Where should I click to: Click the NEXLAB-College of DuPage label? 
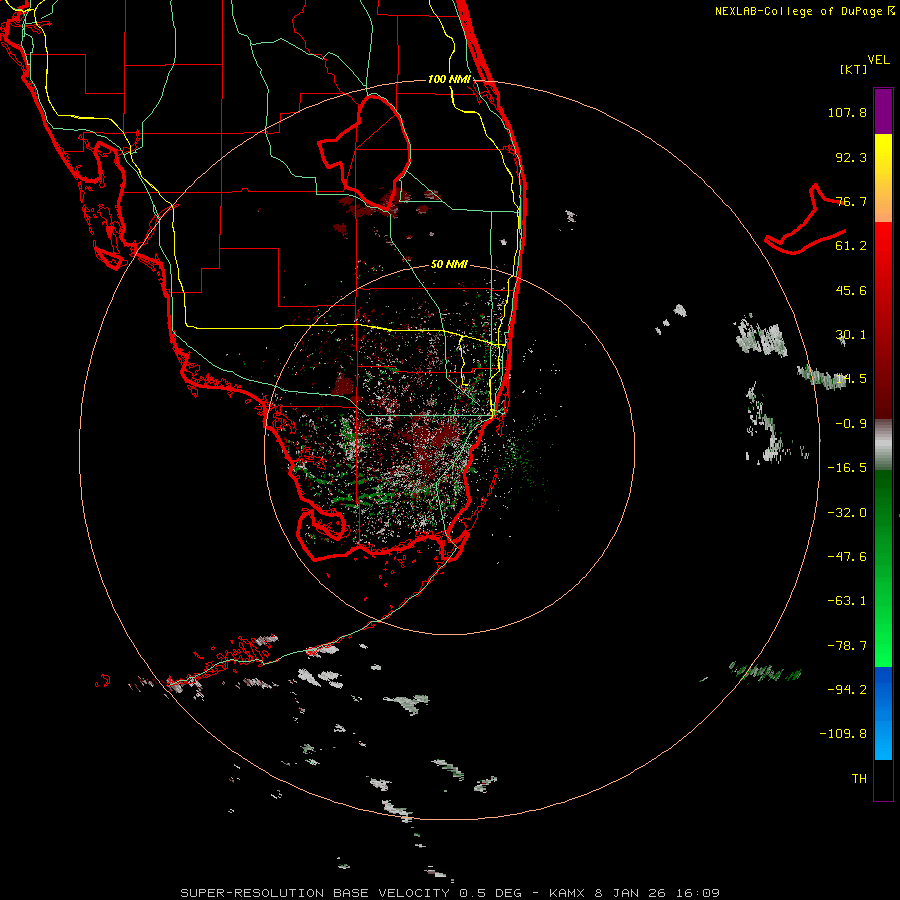click(804, 11)
